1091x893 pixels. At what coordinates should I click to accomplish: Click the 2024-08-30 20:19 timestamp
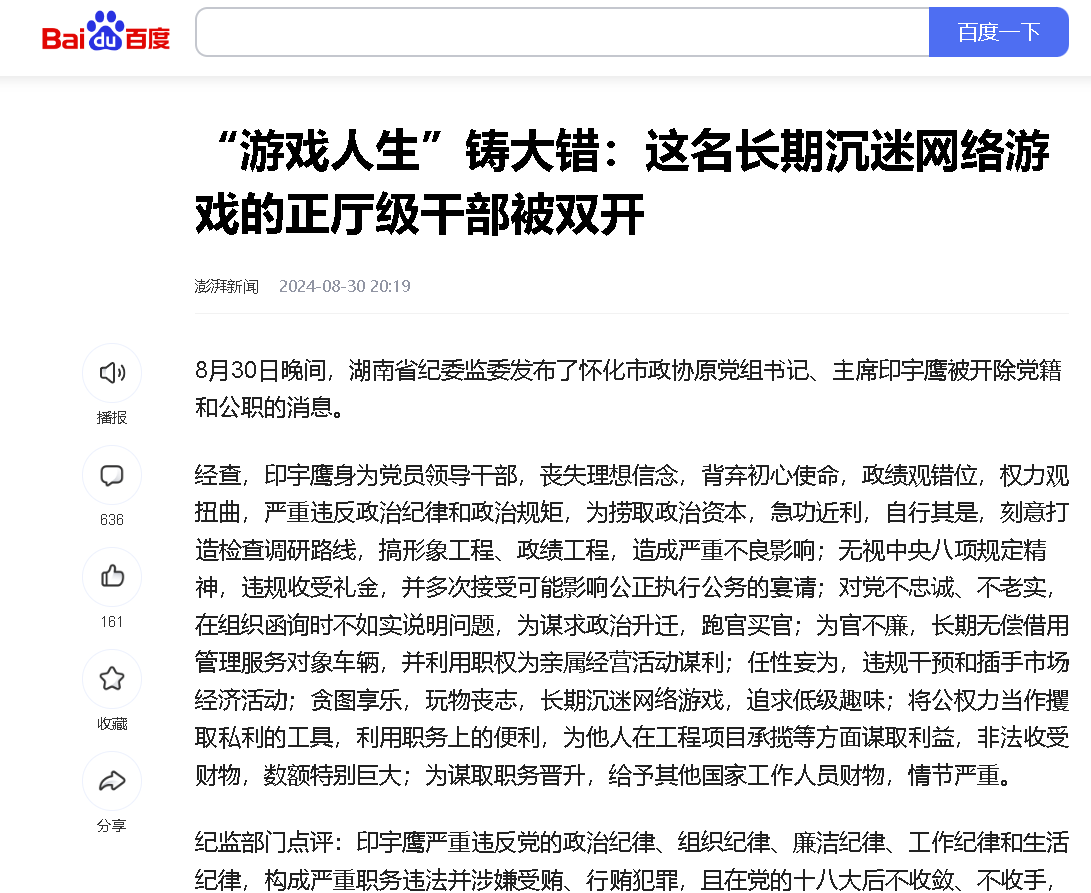click(x=344, y=286)
